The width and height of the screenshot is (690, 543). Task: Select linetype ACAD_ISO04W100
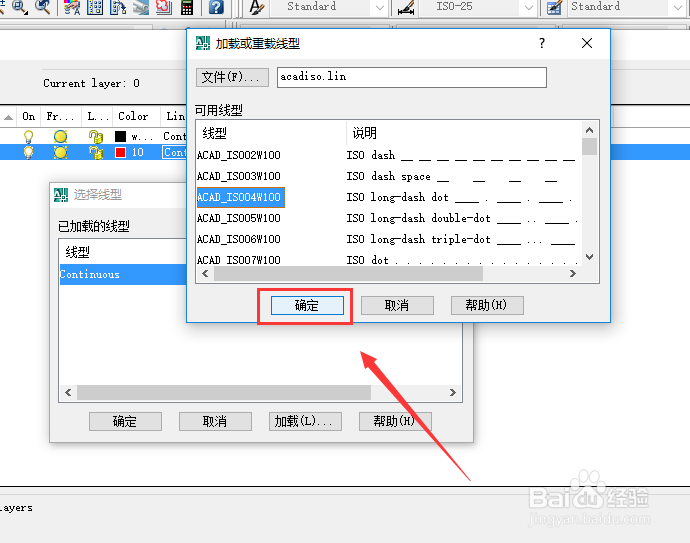[240, 197]
